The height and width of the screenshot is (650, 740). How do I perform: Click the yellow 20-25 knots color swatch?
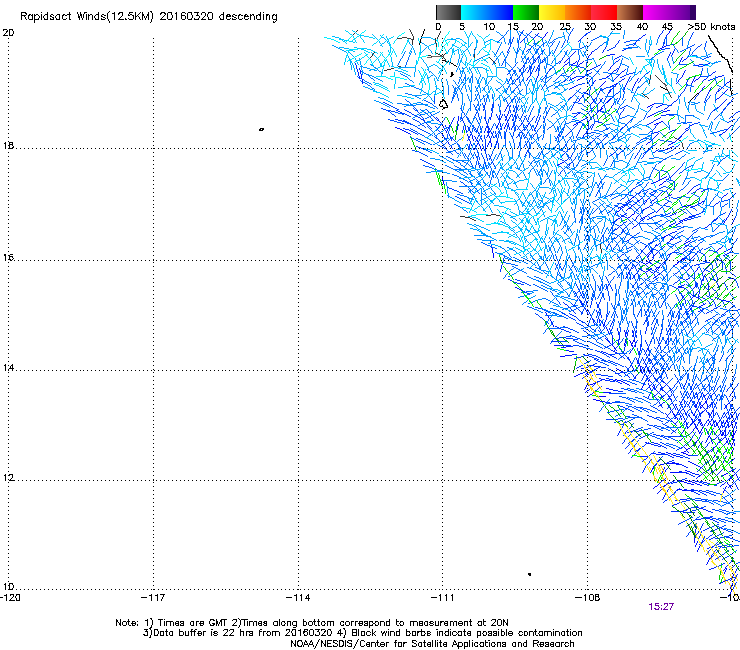552,12
